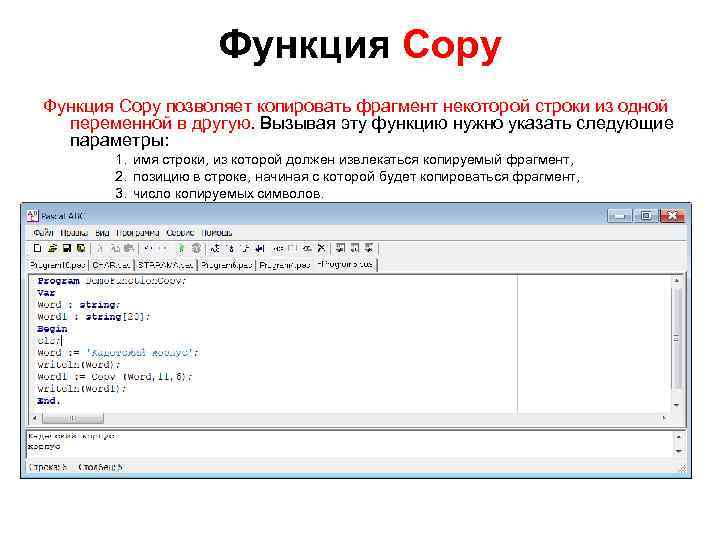
Task: Open the Правка menu
Action: click(x=74, y=232)
